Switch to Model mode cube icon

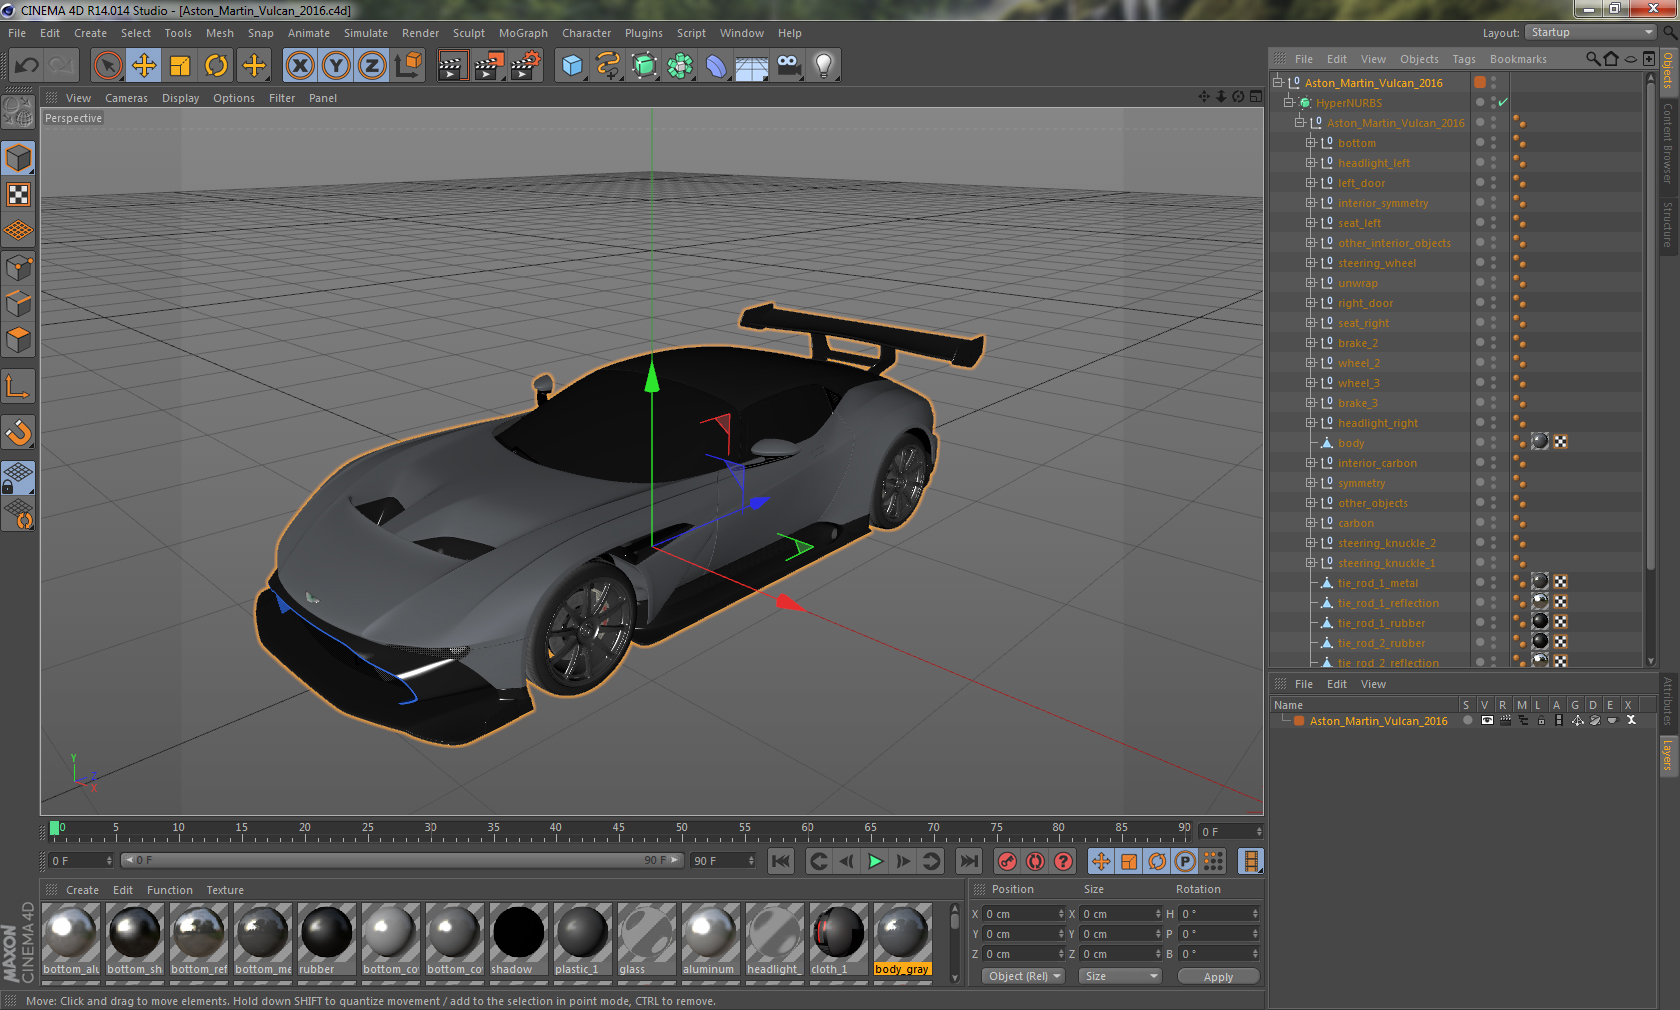[x=18, y=158]
